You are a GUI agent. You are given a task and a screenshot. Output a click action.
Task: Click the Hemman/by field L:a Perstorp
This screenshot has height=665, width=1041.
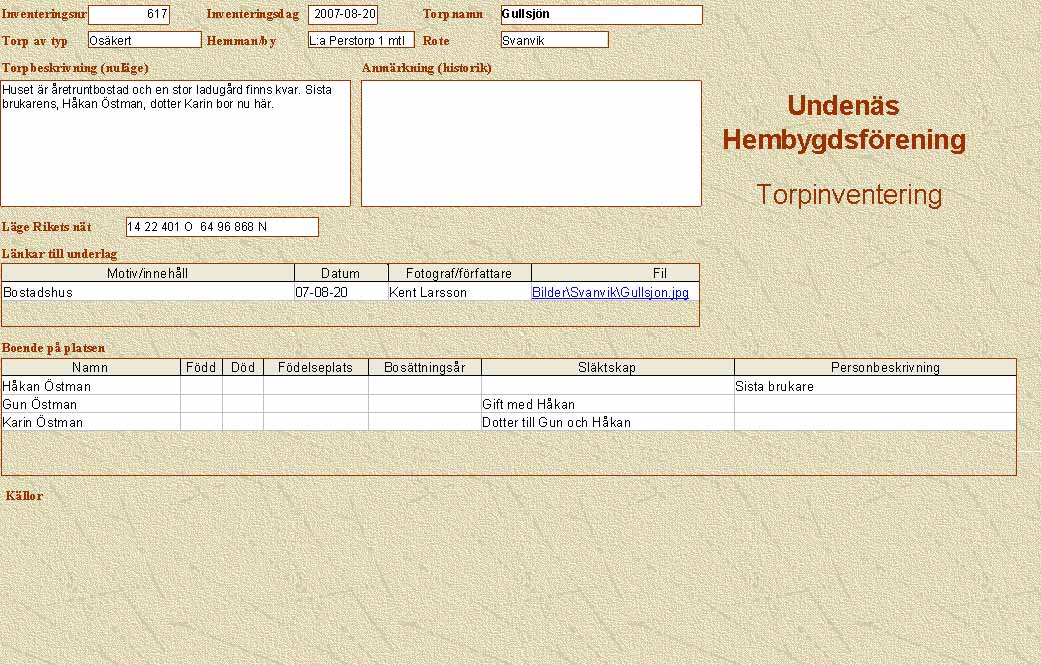(x=360, y=40)
